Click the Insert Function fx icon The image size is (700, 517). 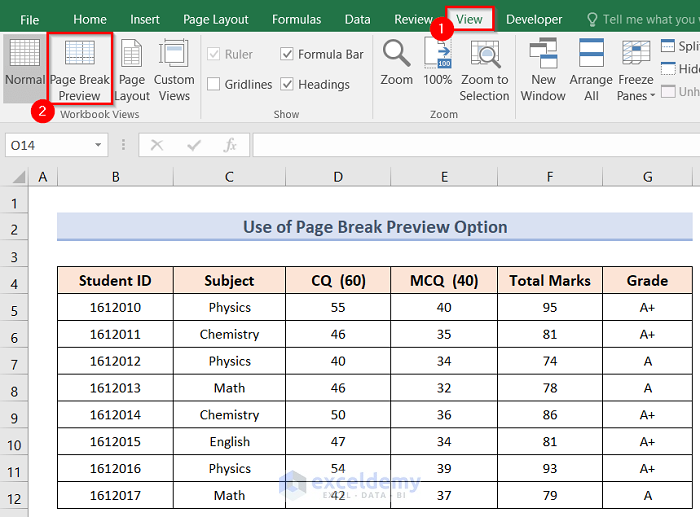(230, 145)
